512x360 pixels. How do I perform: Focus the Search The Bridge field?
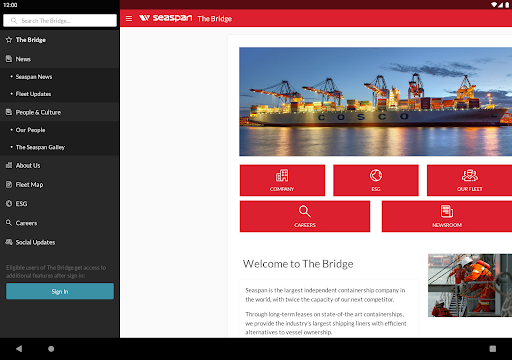point(60,21)
